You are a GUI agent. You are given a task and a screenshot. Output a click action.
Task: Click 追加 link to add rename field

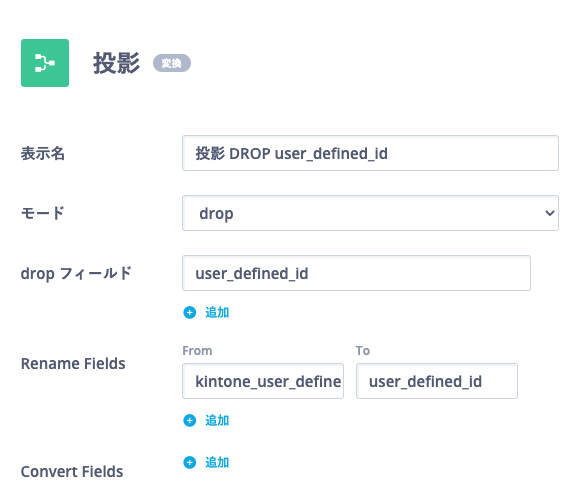coord(217,420)
